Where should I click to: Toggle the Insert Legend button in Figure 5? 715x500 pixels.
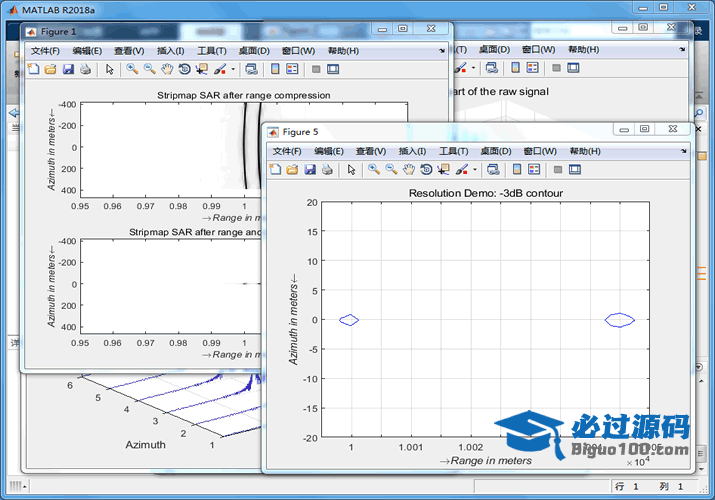pyautogui.click(x=533, y=170)
